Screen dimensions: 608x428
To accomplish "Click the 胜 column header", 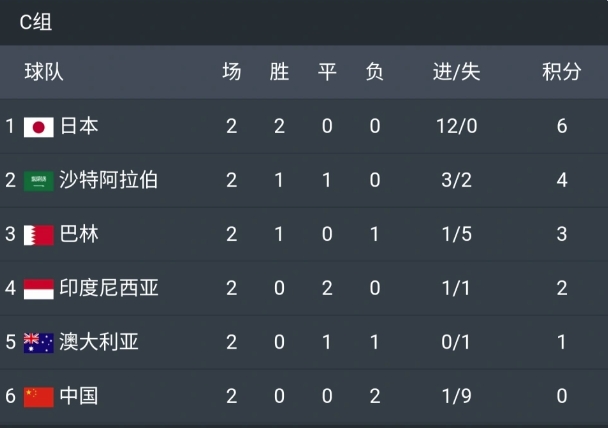I will tap(279, 72).
